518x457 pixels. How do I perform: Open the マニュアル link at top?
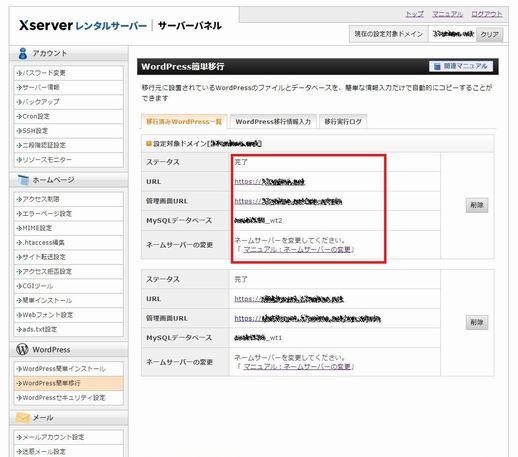[x=447, y=14]
